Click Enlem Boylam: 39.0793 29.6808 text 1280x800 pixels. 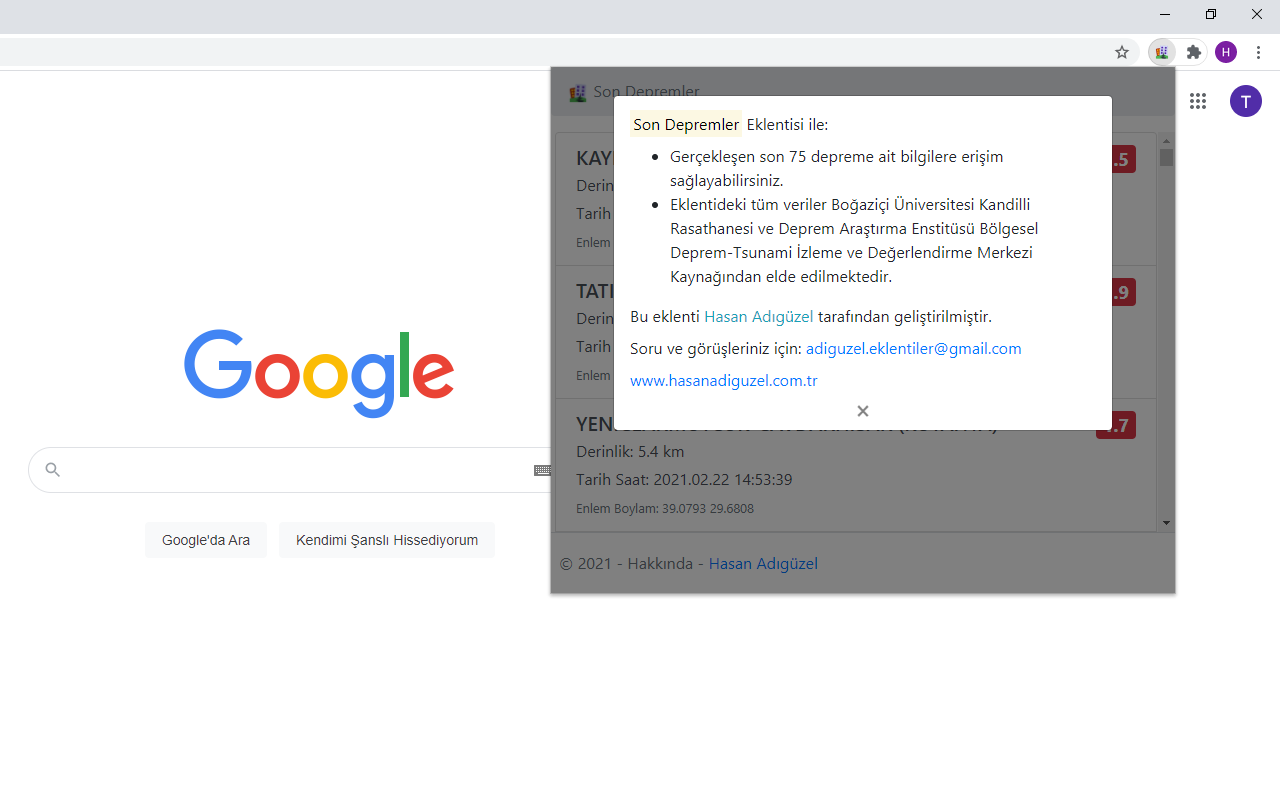pyautogui.click(x=665, y=509)
